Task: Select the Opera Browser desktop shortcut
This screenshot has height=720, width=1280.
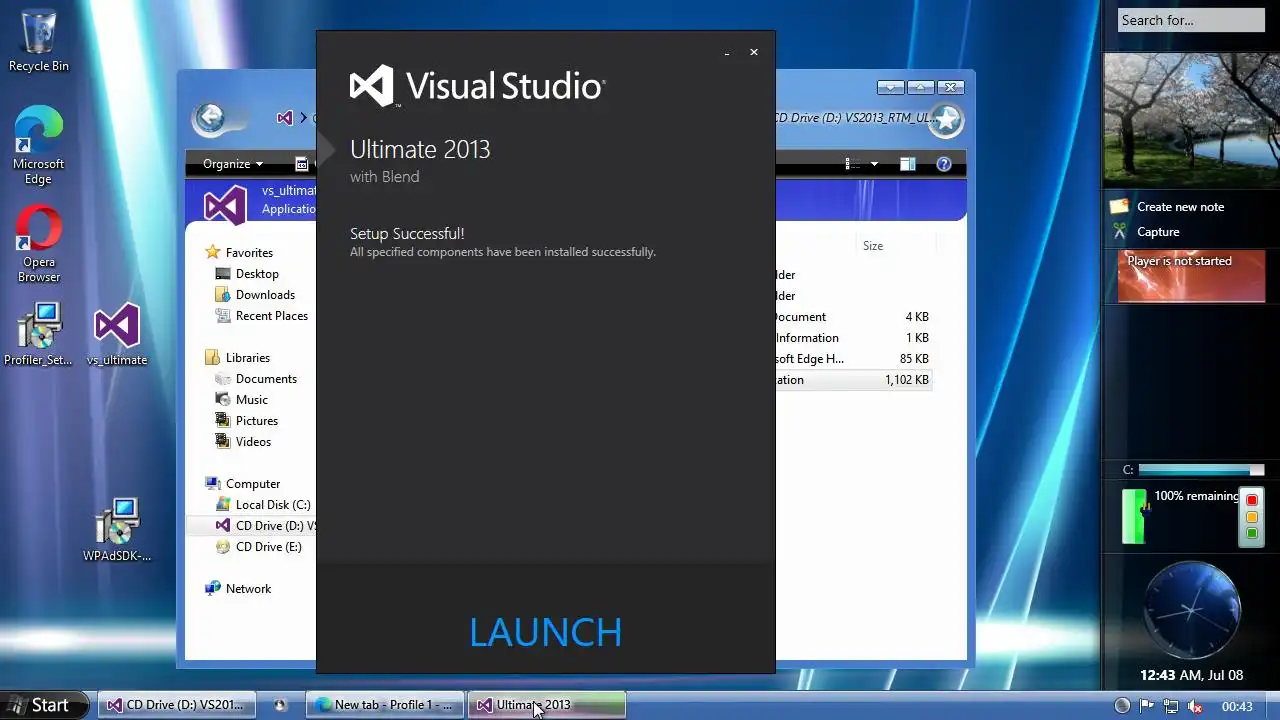Action: [x=39, y=244]
